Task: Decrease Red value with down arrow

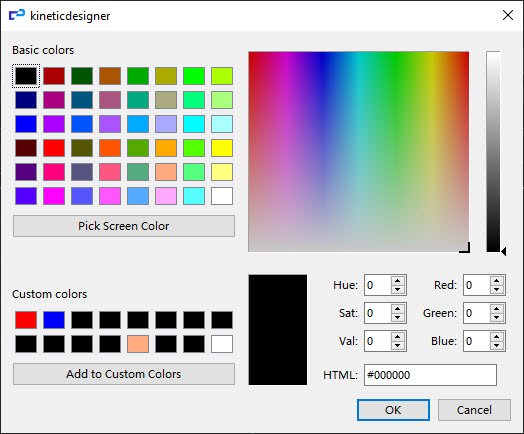Action: (497, 289)
